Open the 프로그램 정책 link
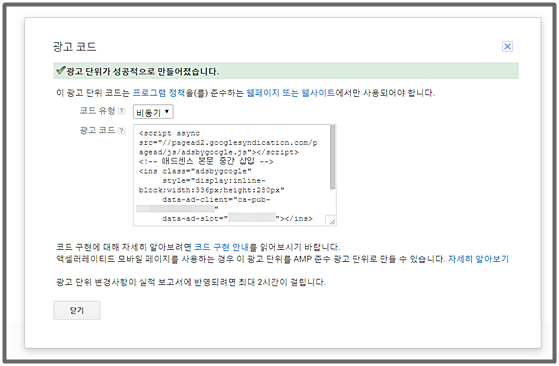The width and height of the screenshot is (559, 366). click(x=159, y=93)
